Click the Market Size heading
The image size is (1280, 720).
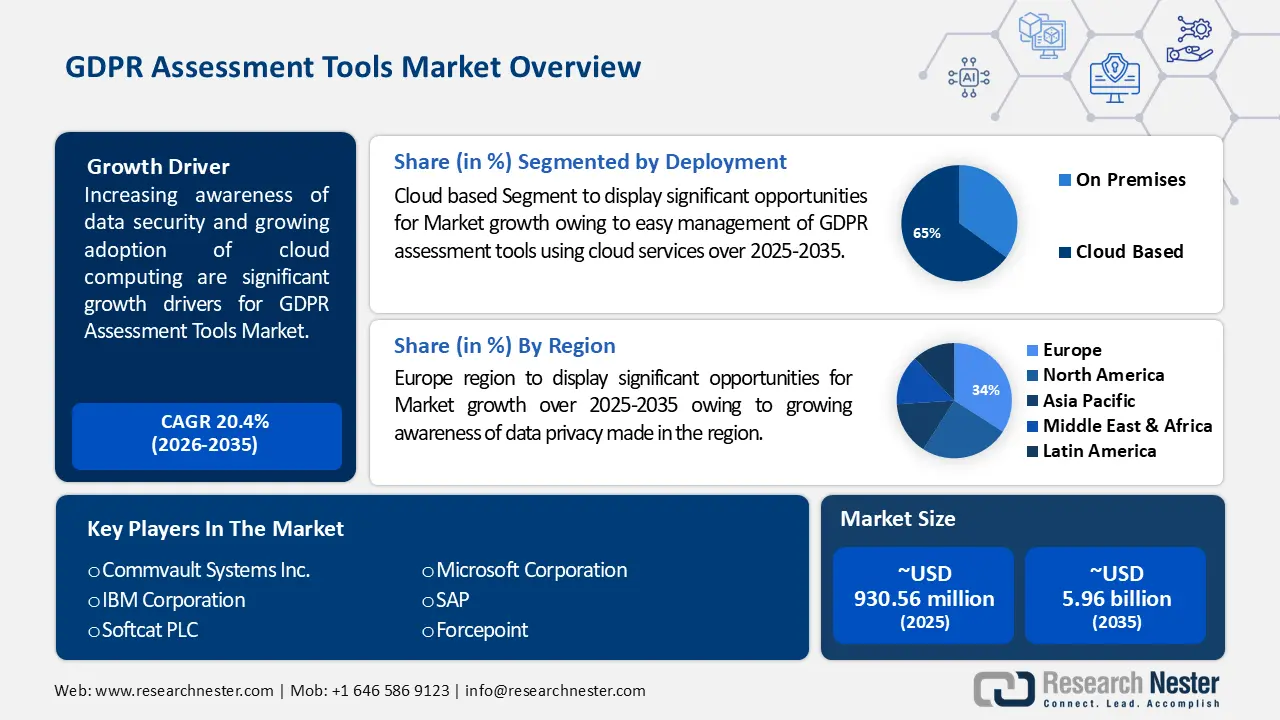tap(897, 519)
